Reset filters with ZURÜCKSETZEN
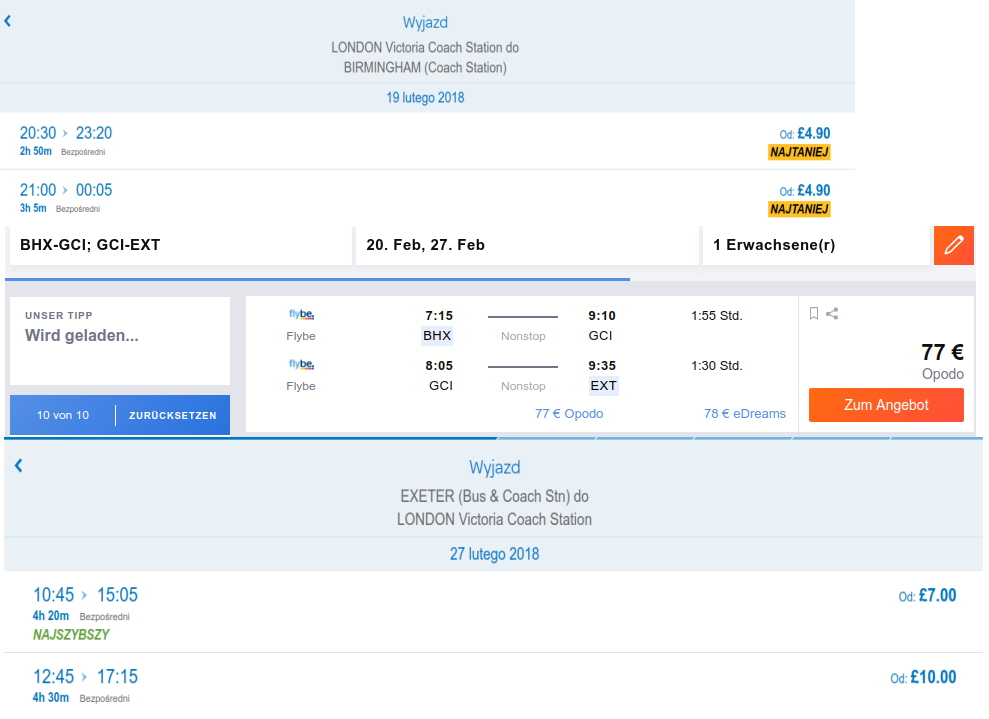Viewport: 989px width, 719px height. click(x=172, y=416)
